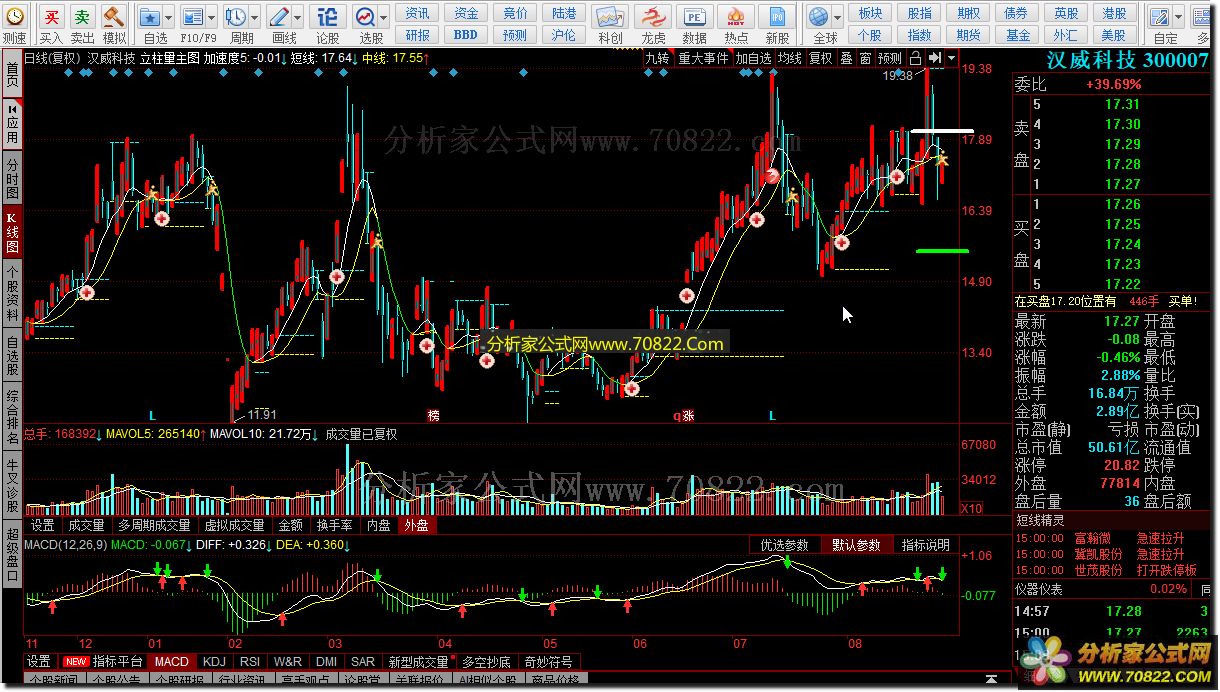This screenshot has width=1220, height=692.
Task: Click the lock icon on chart header
Action: 916,58
